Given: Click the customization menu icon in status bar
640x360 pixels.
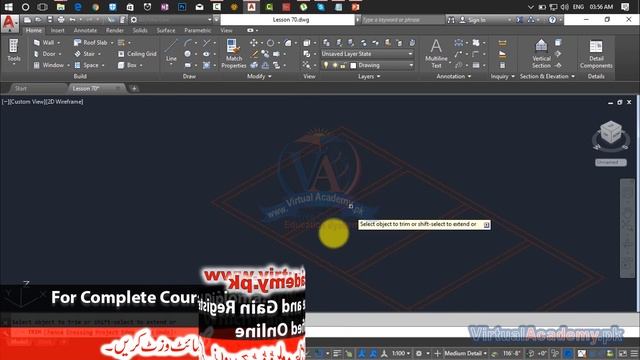Looking at the screenshot, I should [x=634, y=353].
